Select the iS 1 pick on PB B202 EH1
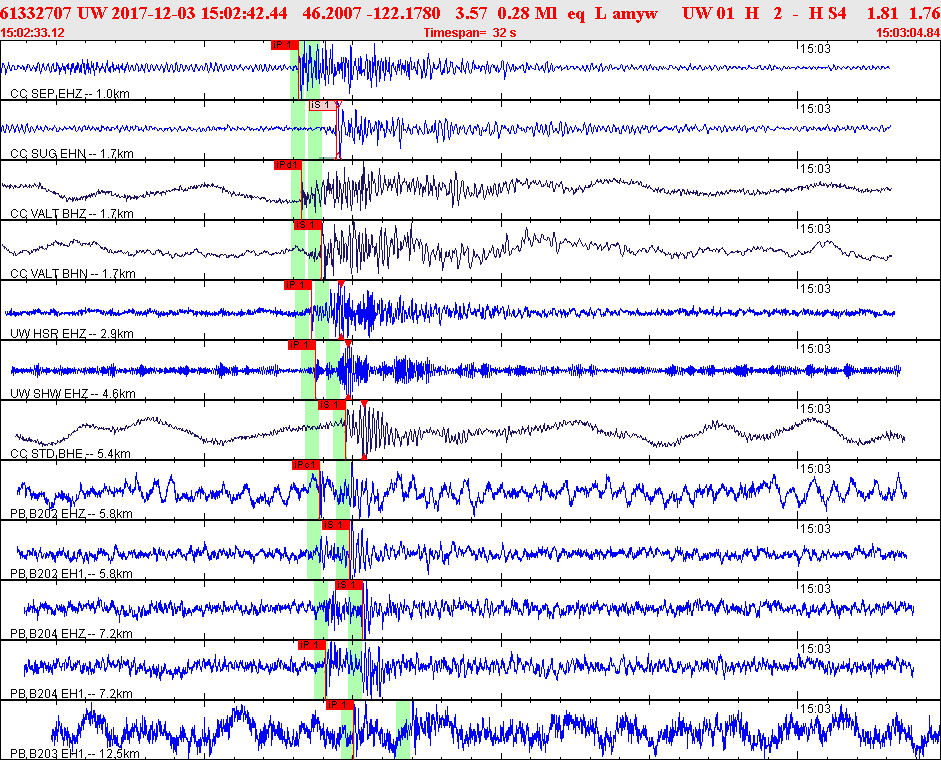 334,525
